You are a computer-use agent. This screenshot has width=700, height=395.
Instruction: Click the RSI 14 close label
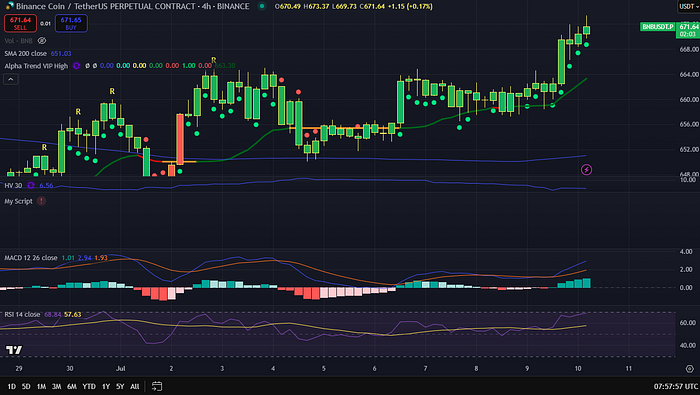pyautogui.click(x=22, y=314)
